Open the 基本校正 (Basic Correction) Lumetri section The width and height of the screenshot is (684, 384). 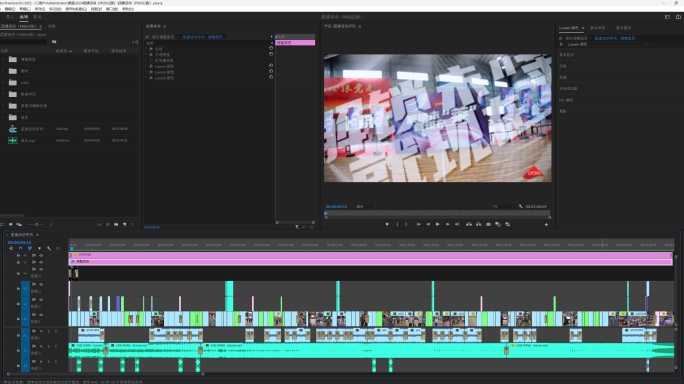tap(567, 55)
